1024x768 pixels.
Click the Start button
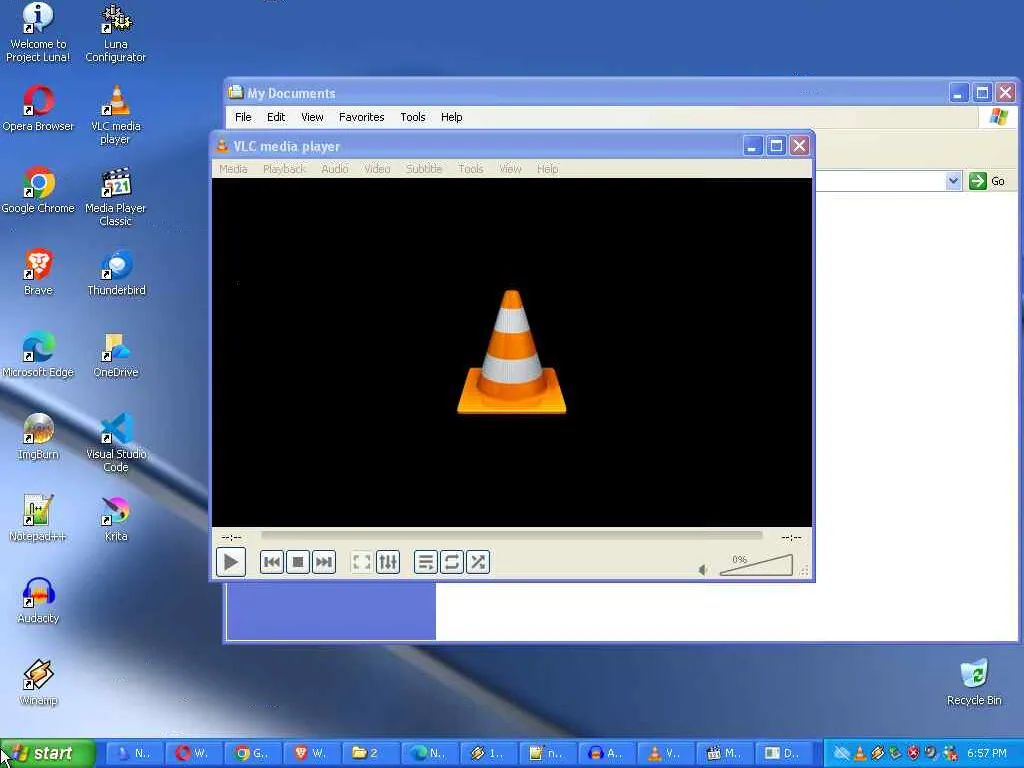point(47,753)
